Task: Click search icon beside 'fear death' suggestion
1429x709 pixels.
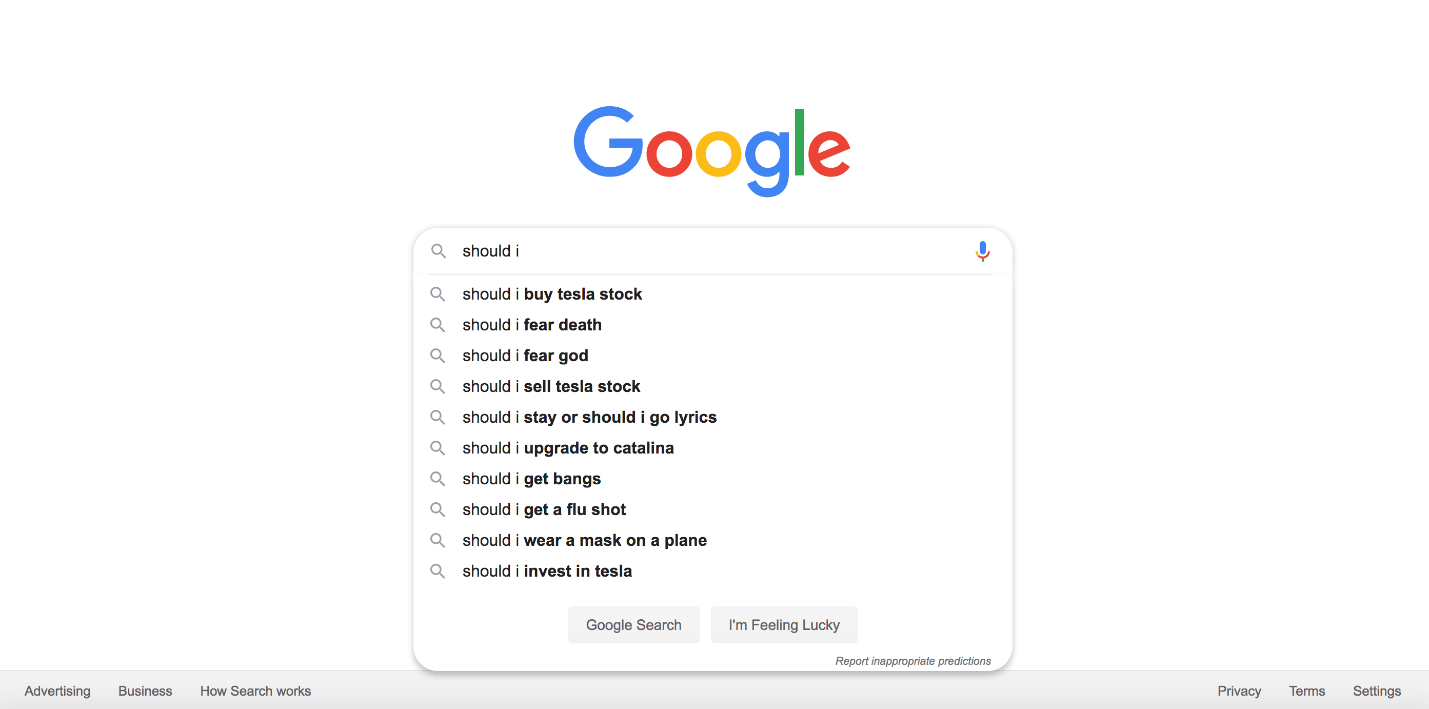Action: point(438,325)
